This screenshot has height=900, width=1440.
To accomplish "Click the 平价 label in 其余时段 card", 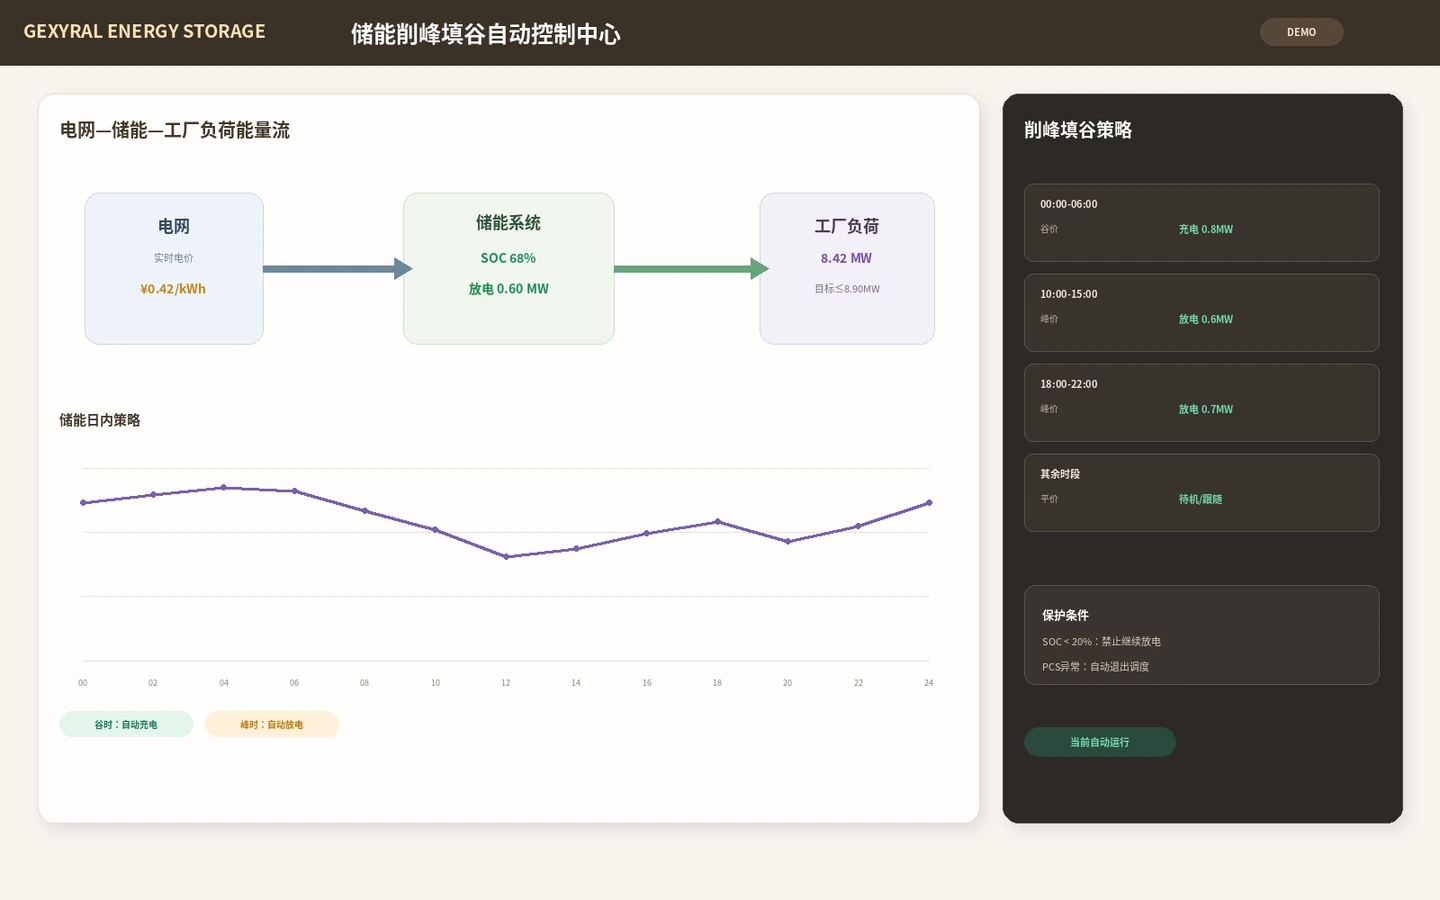I will coord(1049,499).
